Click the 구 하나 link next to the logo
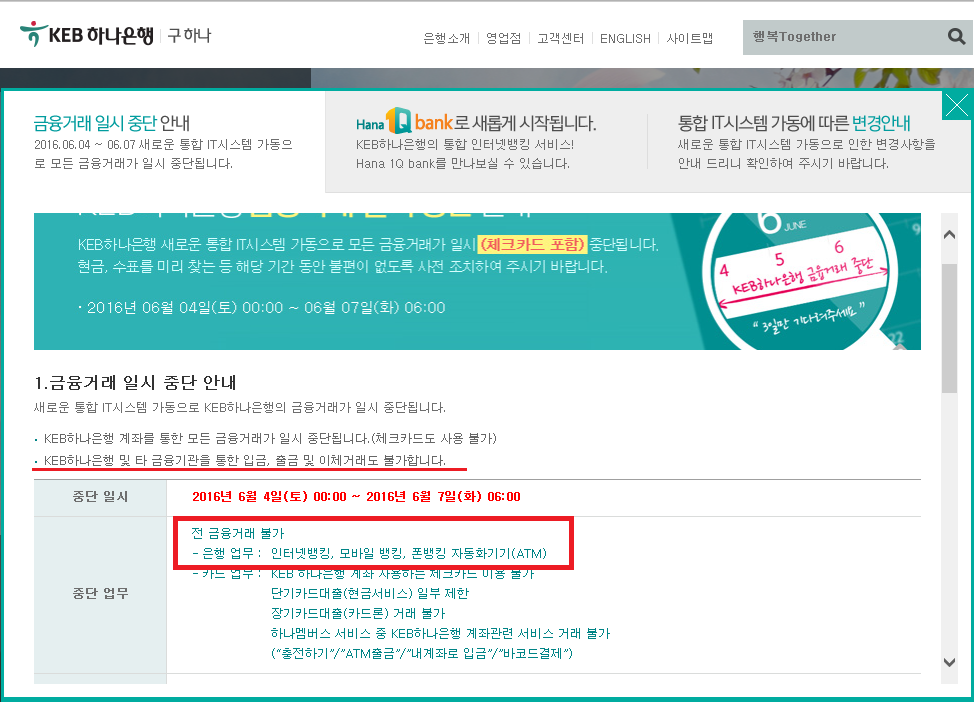The image size is (974, 702). [189, 35]
